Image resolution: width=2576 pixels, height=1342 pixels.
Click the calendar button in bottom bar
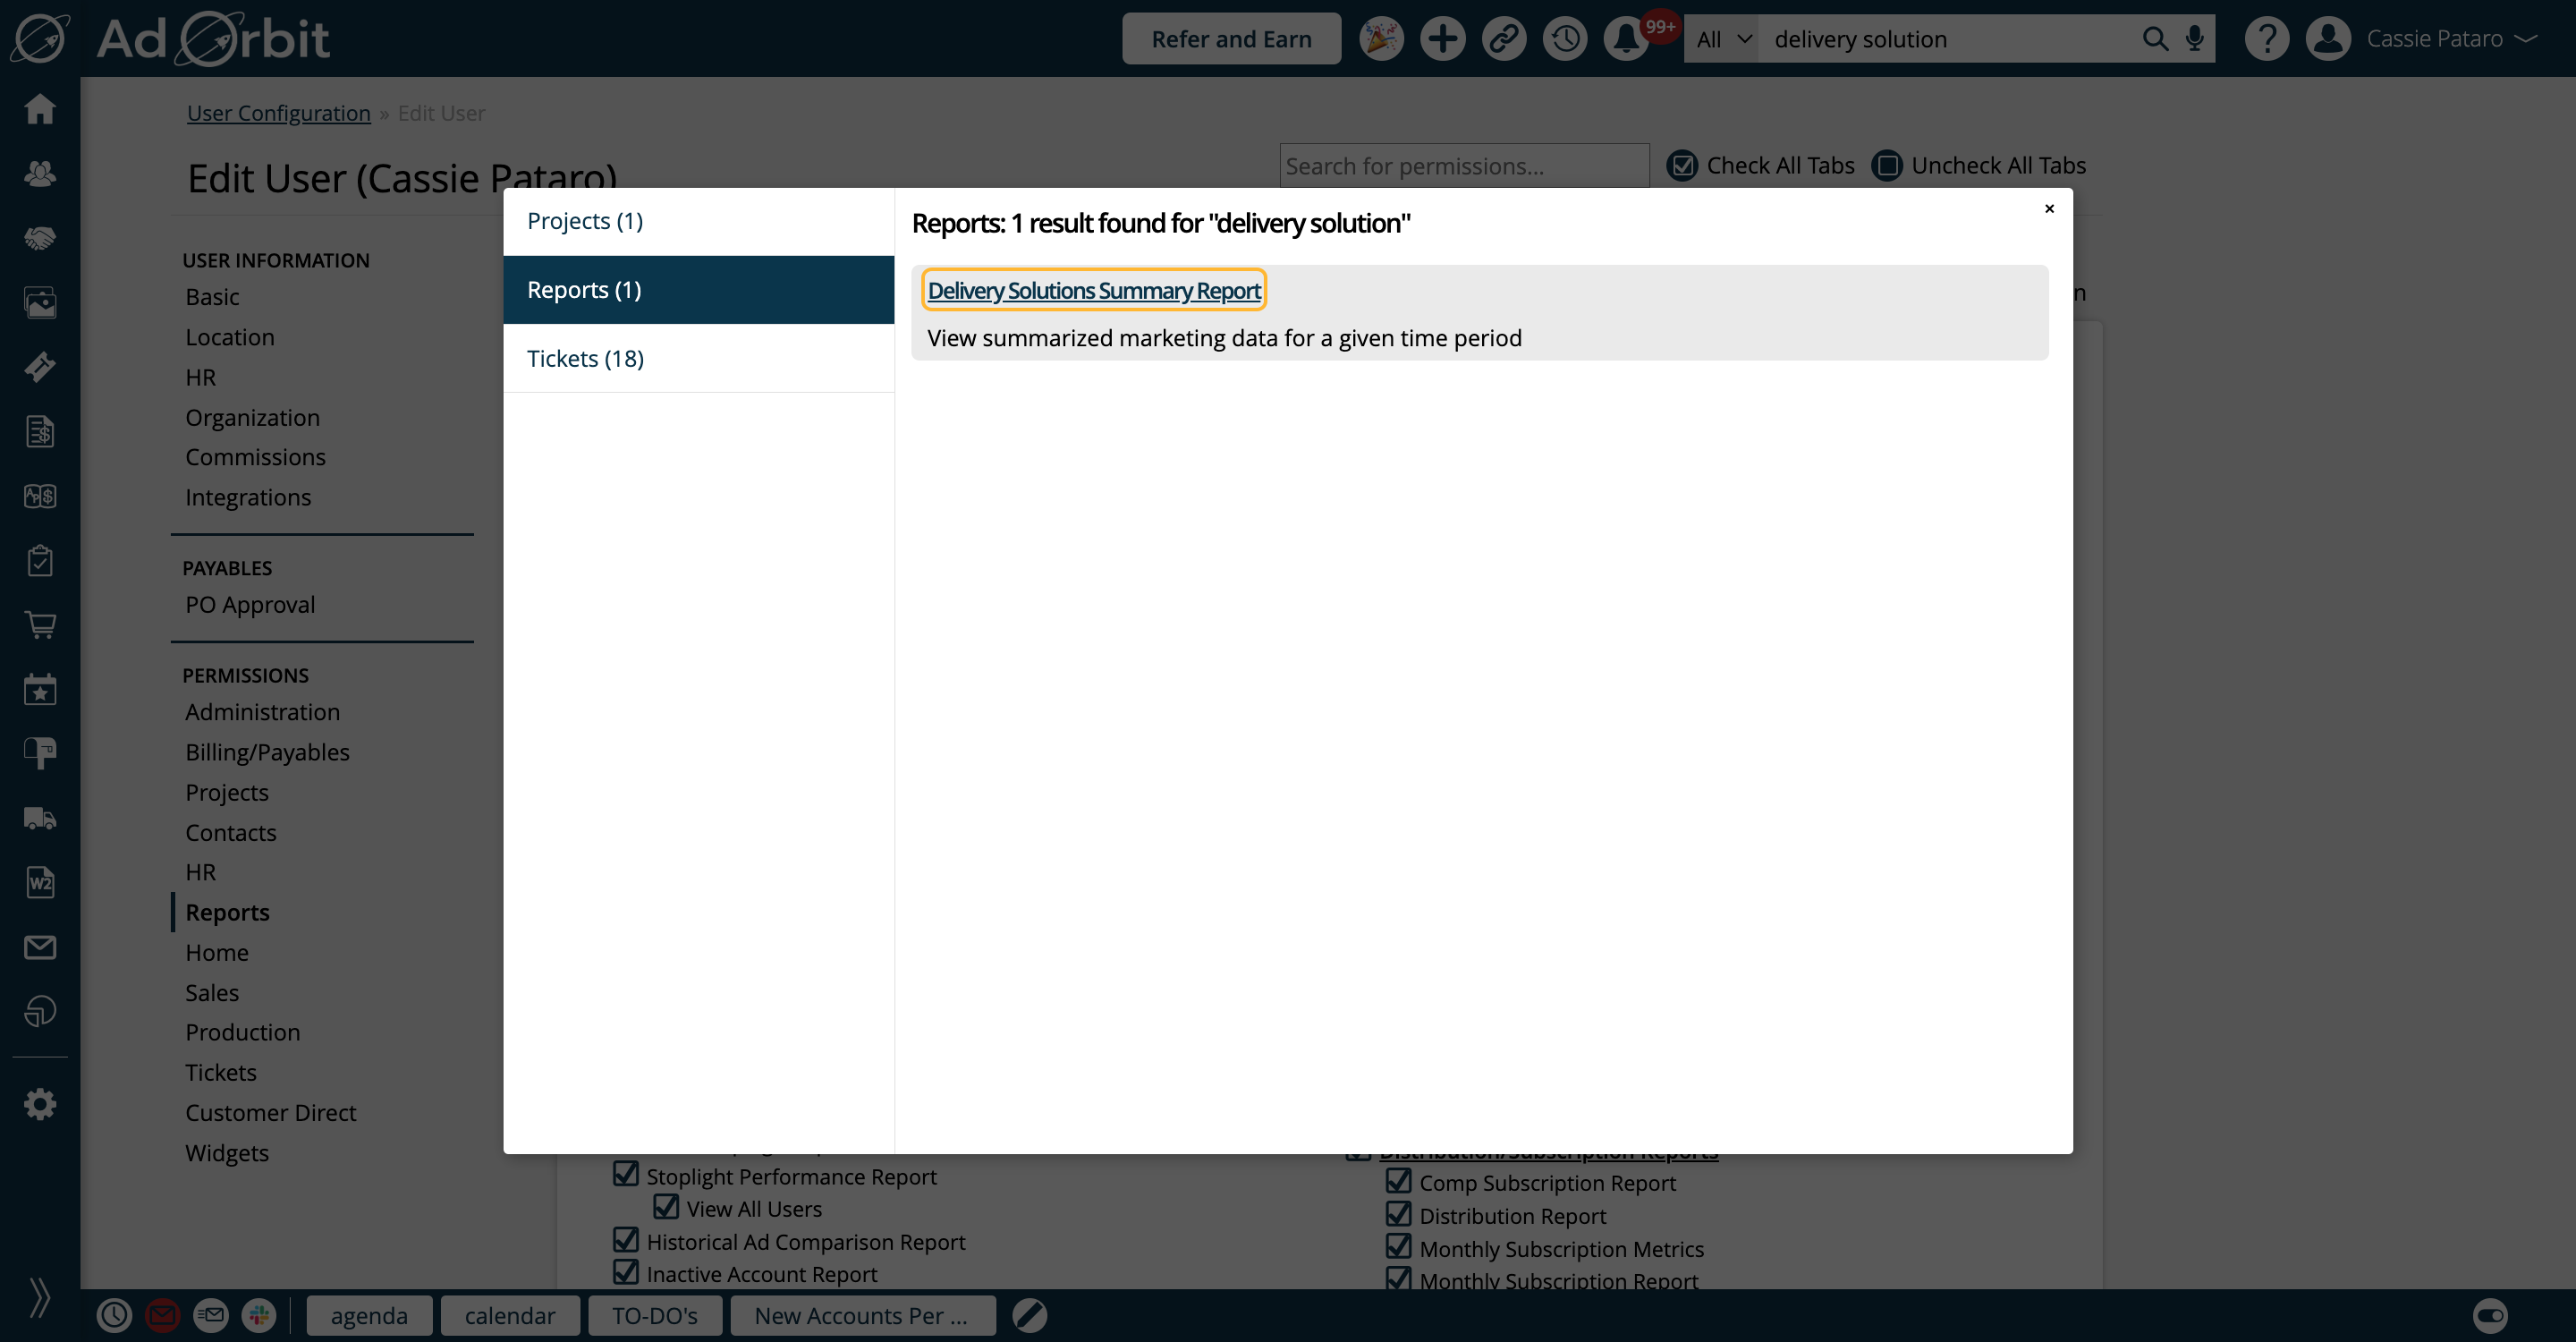click(509, 1315)
